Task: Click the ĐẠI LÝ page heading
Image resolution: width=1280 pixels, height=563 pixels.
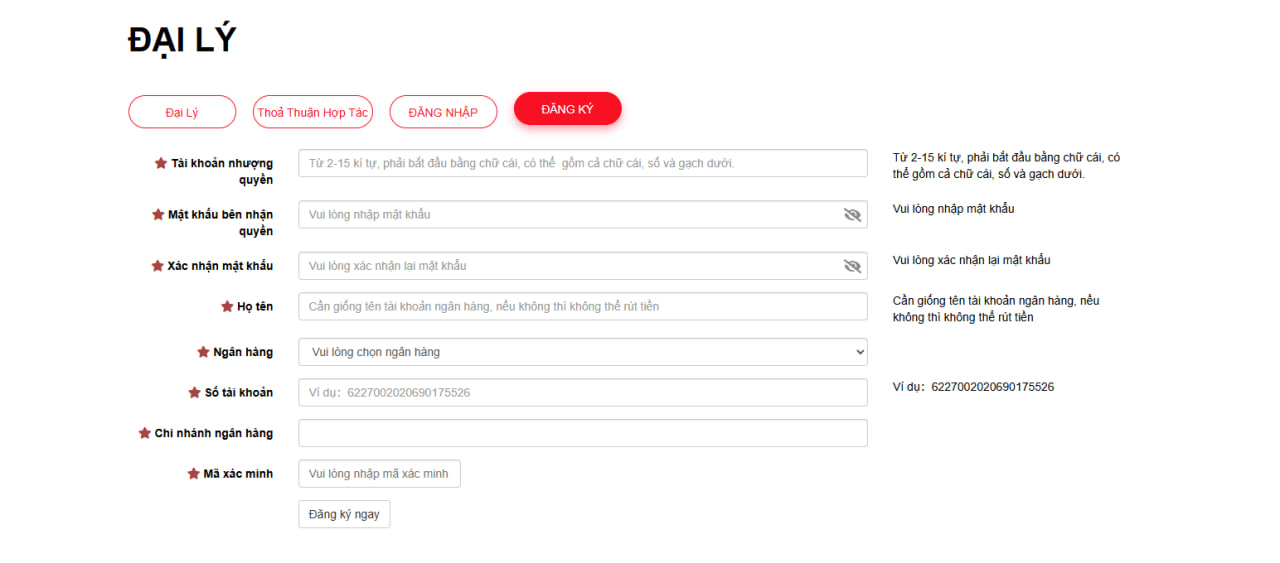Action: 182,39
